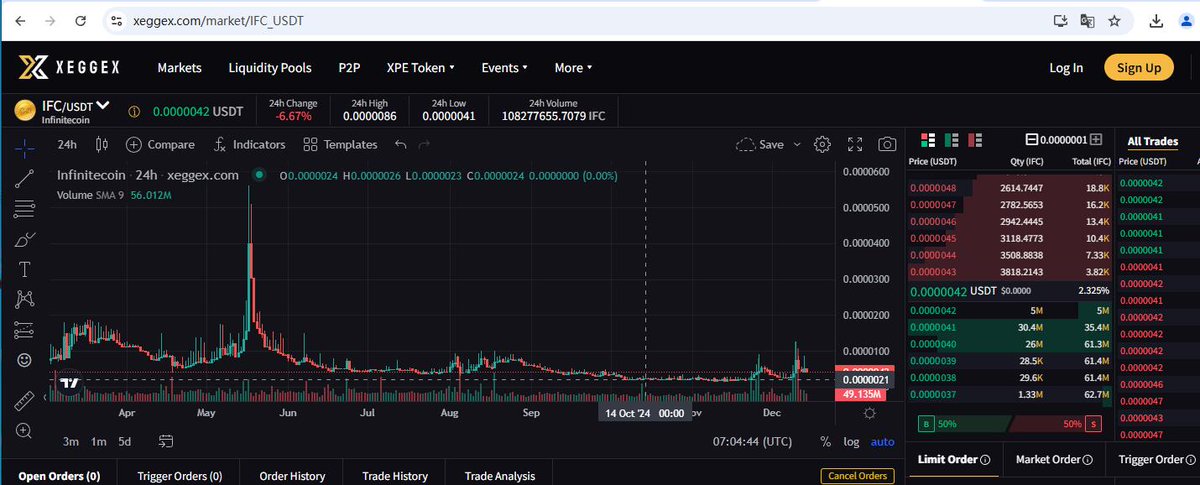Click the browser translate page icon
1200x485 pixels.
1086,21
